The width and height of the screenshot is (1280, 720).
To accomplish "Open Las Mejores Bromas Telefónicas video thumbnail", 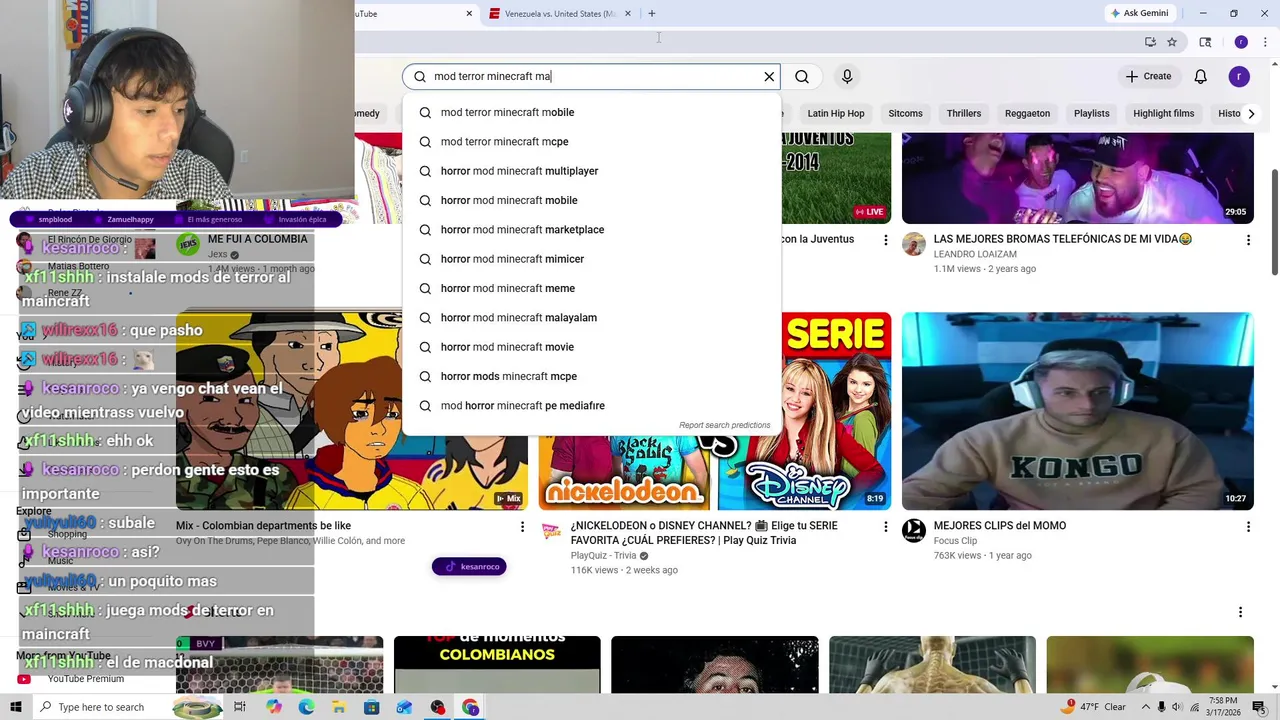I will [x=1077, y=178].
